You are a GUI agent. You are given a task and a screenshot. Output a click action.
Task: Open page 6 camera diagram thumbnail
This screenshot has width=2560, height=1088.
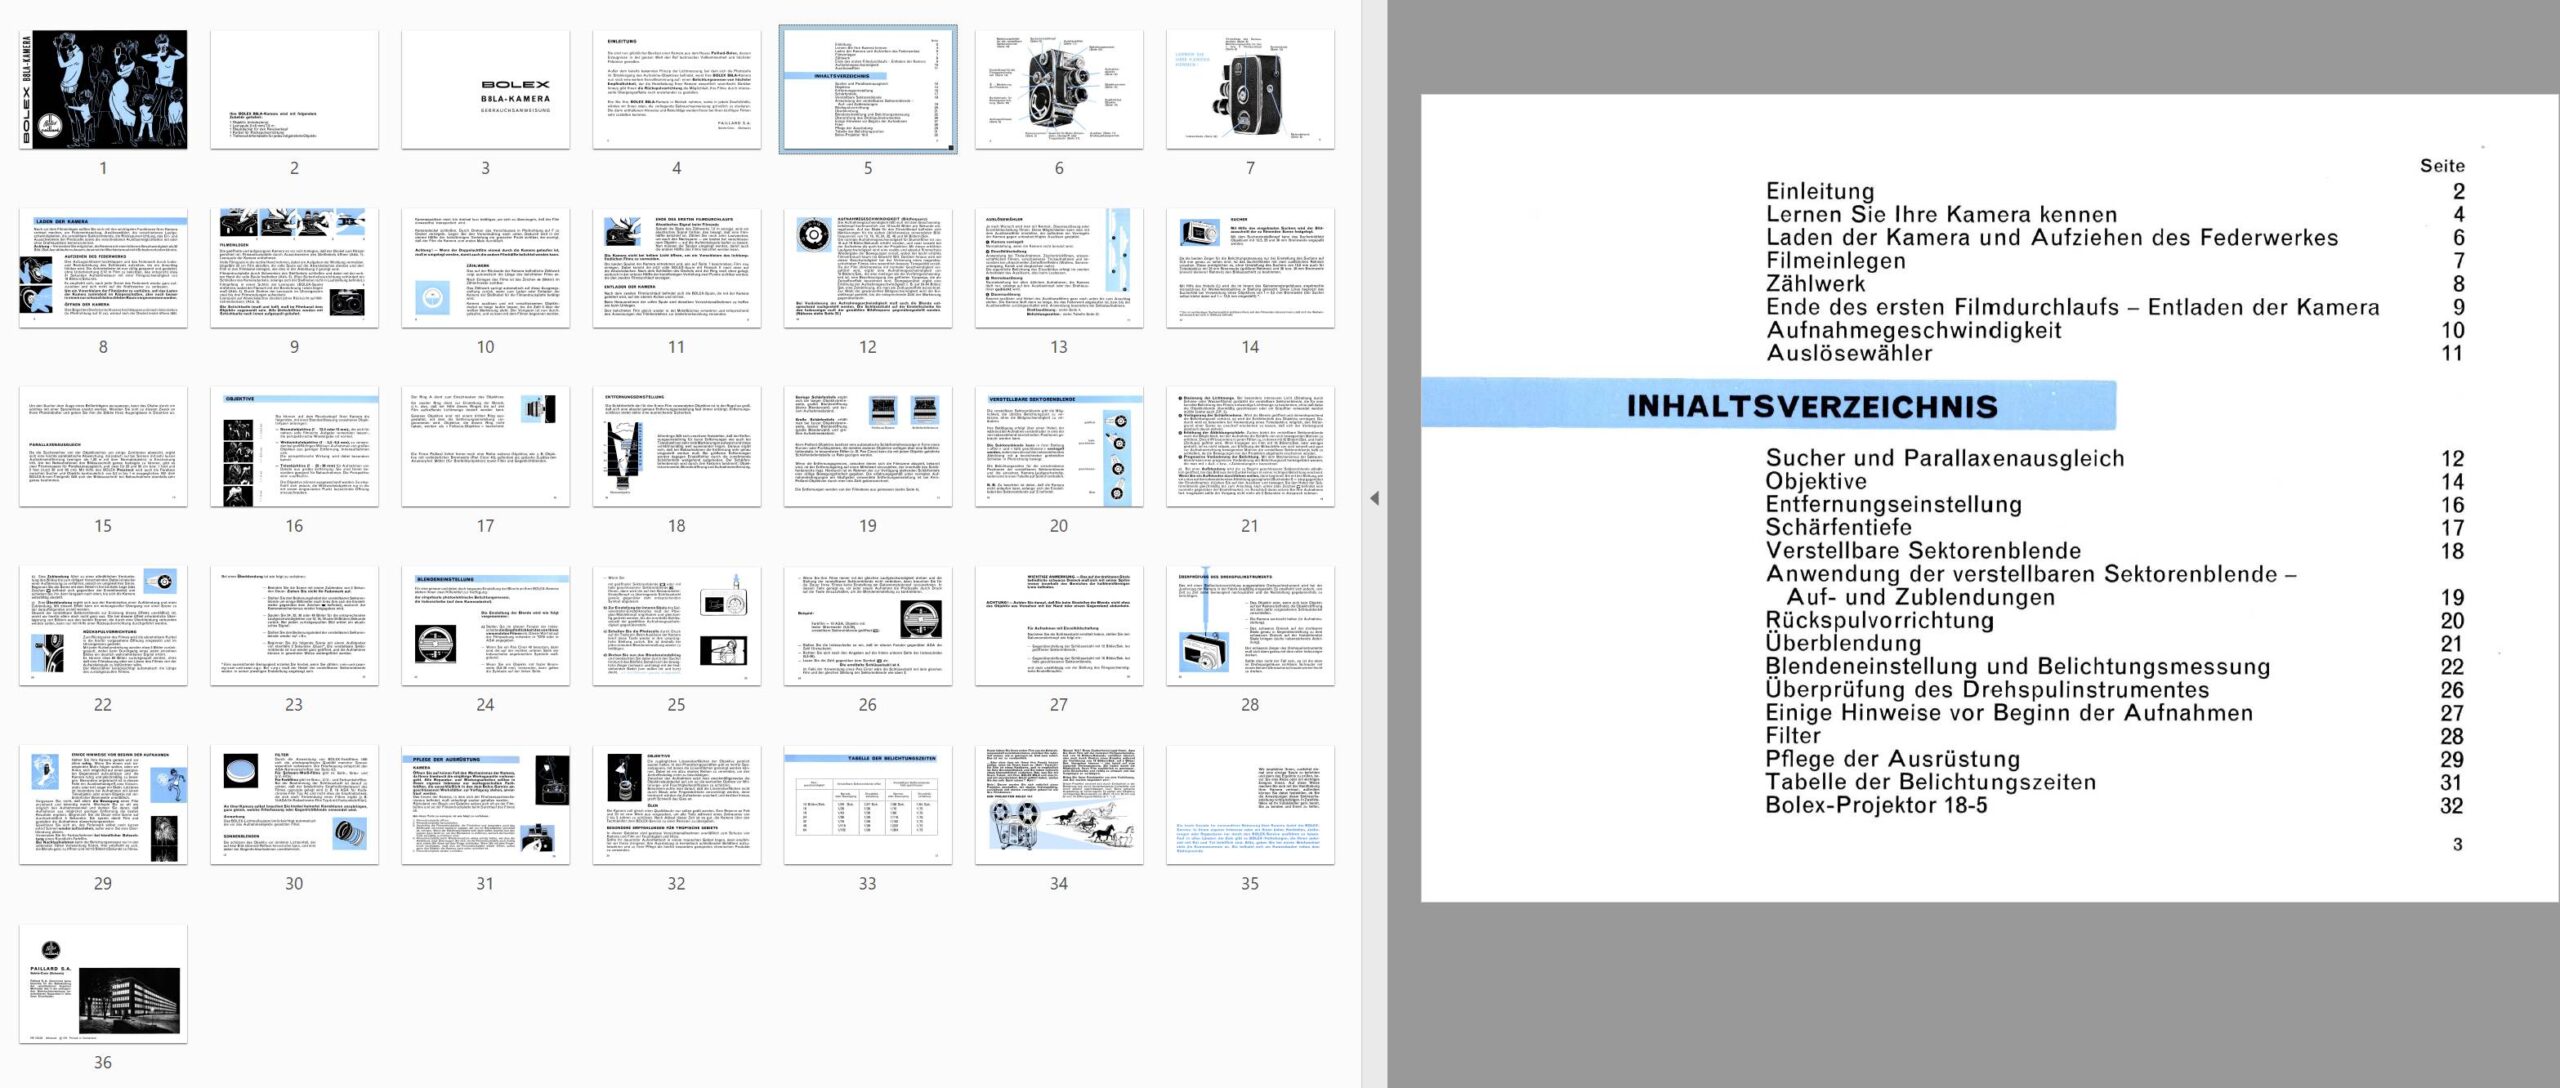coord(1058,90)
